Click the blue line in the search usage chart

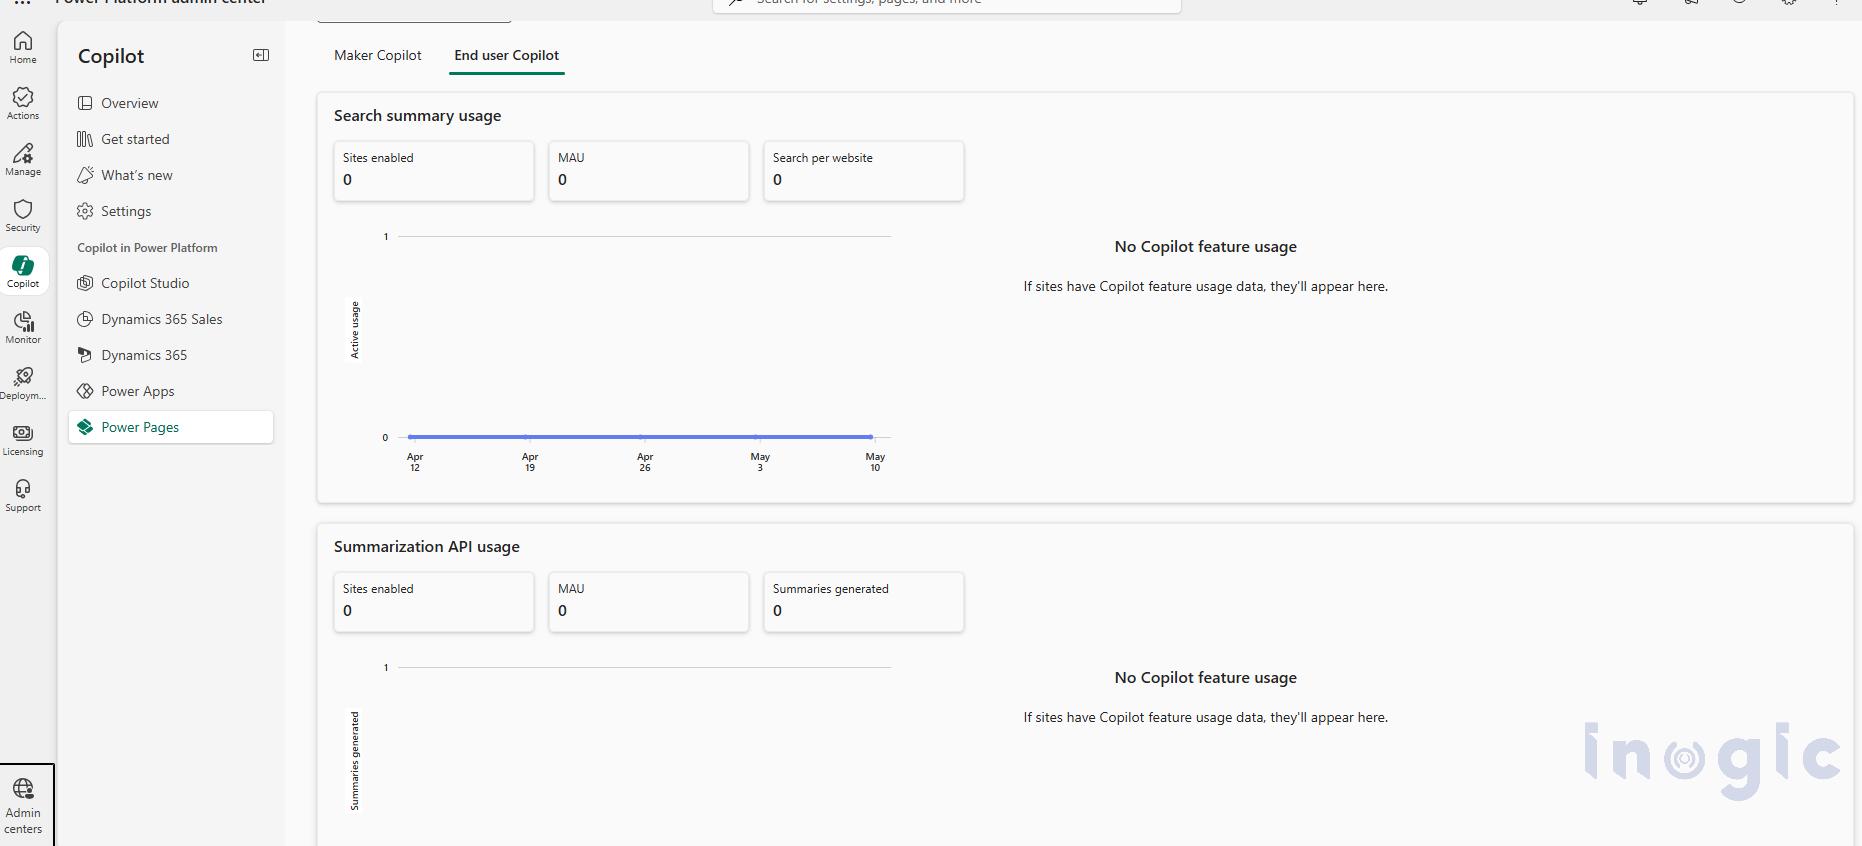pos(641,437)
